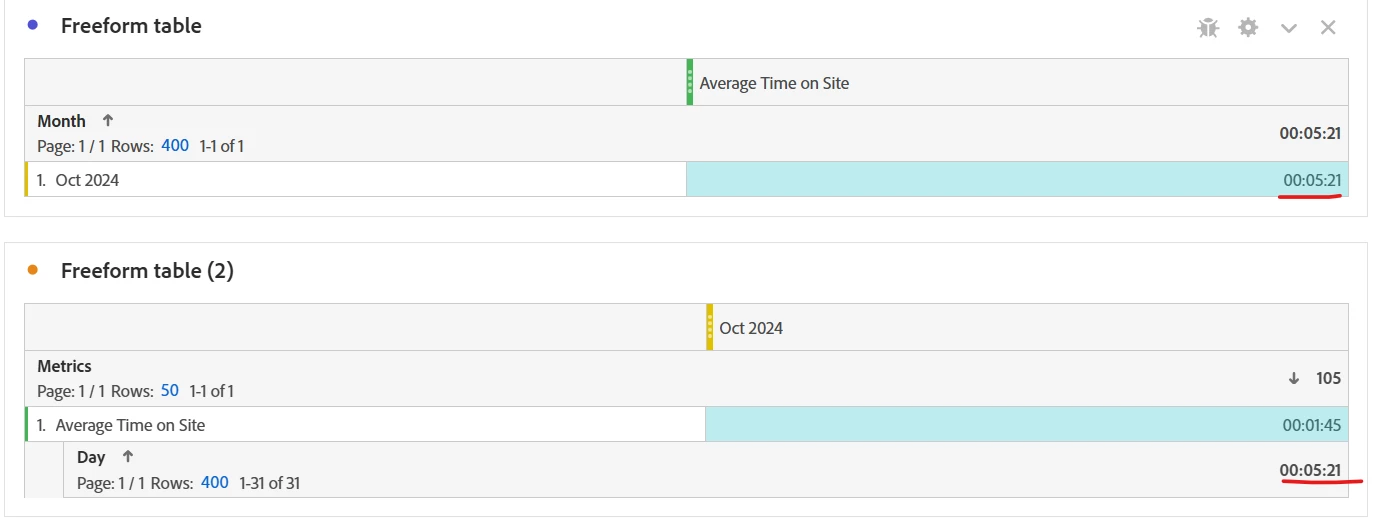Click the blue dot beside Freeform table

point(33,25)
